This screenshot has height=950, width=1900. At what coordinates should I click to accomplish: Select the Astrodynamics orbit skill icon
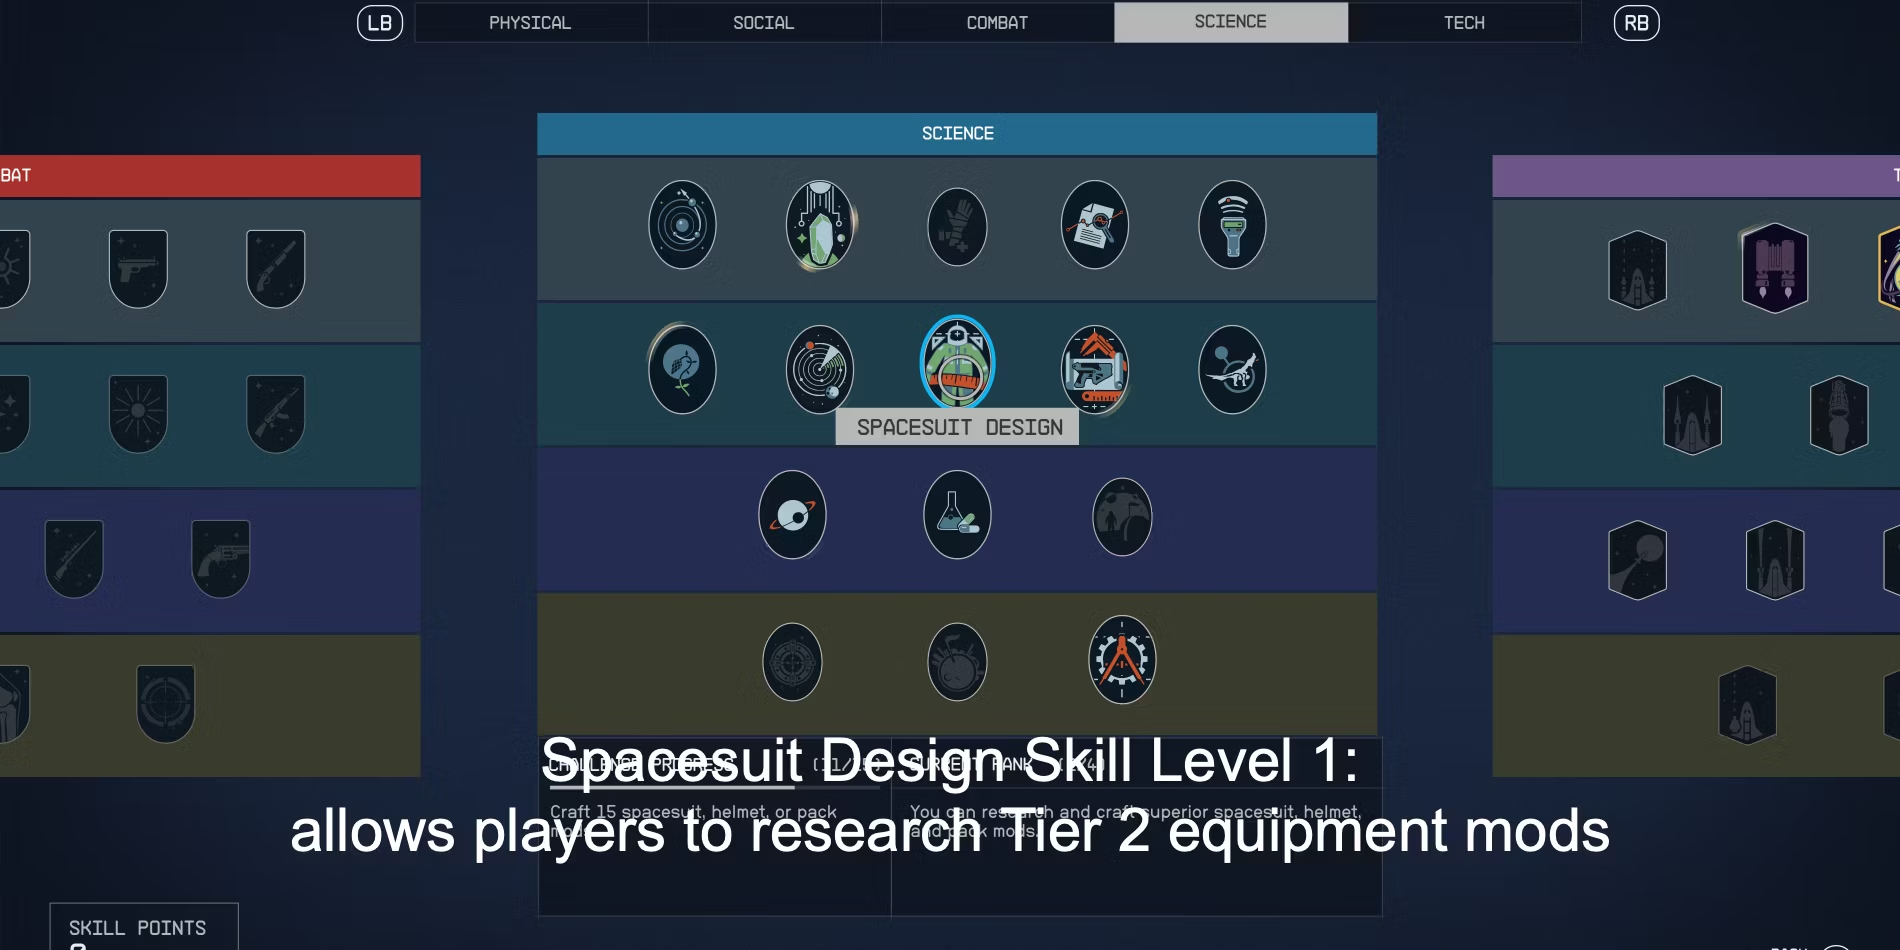click(x=682, y=225)
